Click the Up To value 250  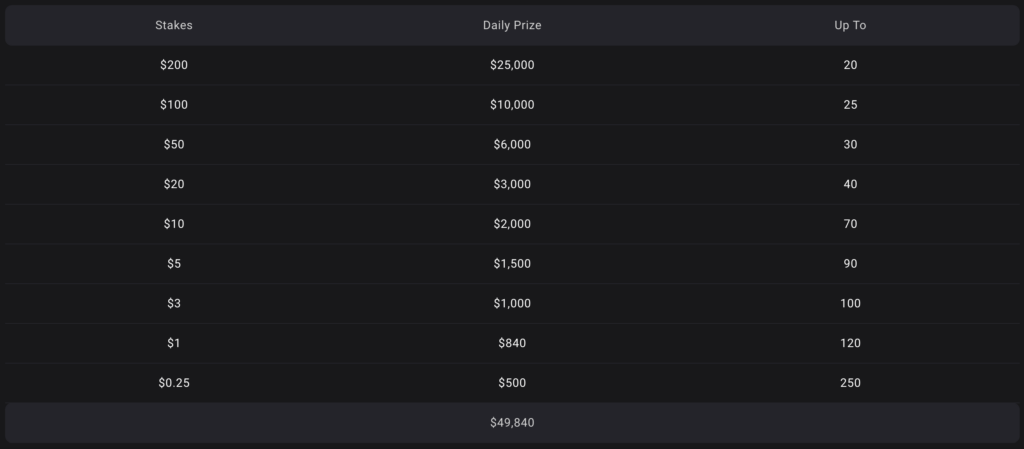point(850,384)
